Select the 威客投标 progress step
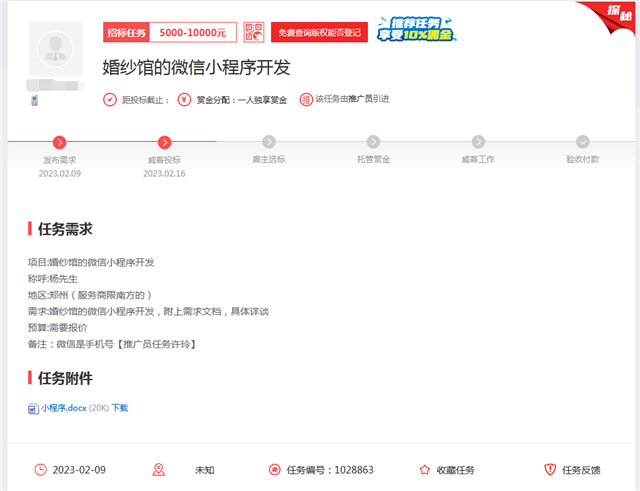 click(x=164, y=142)
